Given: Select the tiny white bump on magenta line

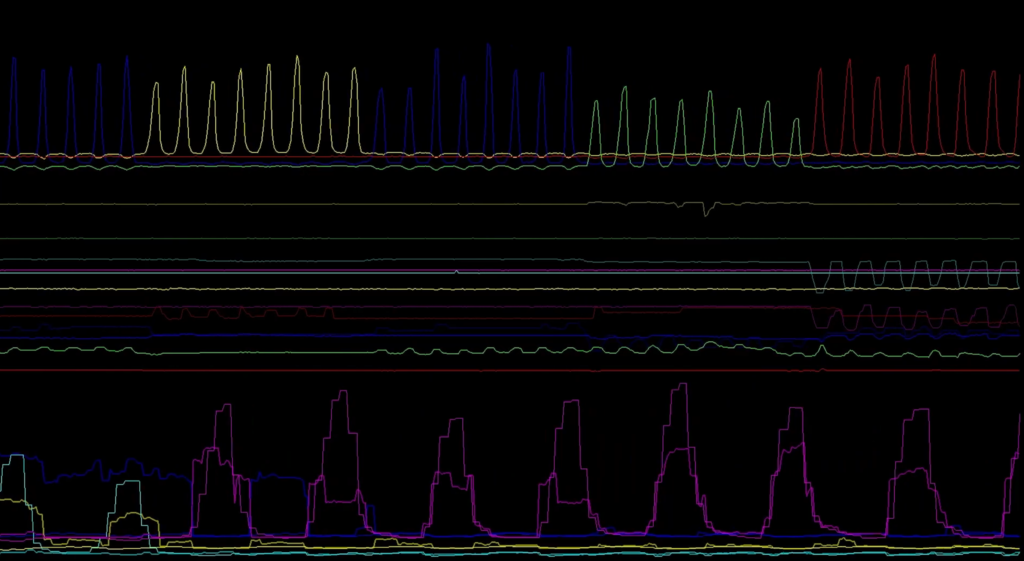Looking at the screenshot, I should point(457,270).
